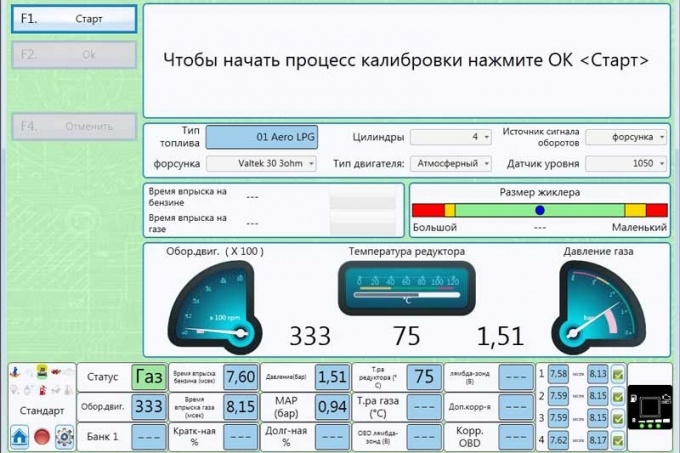Click the red record button icon
Screen dimensions: 680x453
[x=42, y=437]
